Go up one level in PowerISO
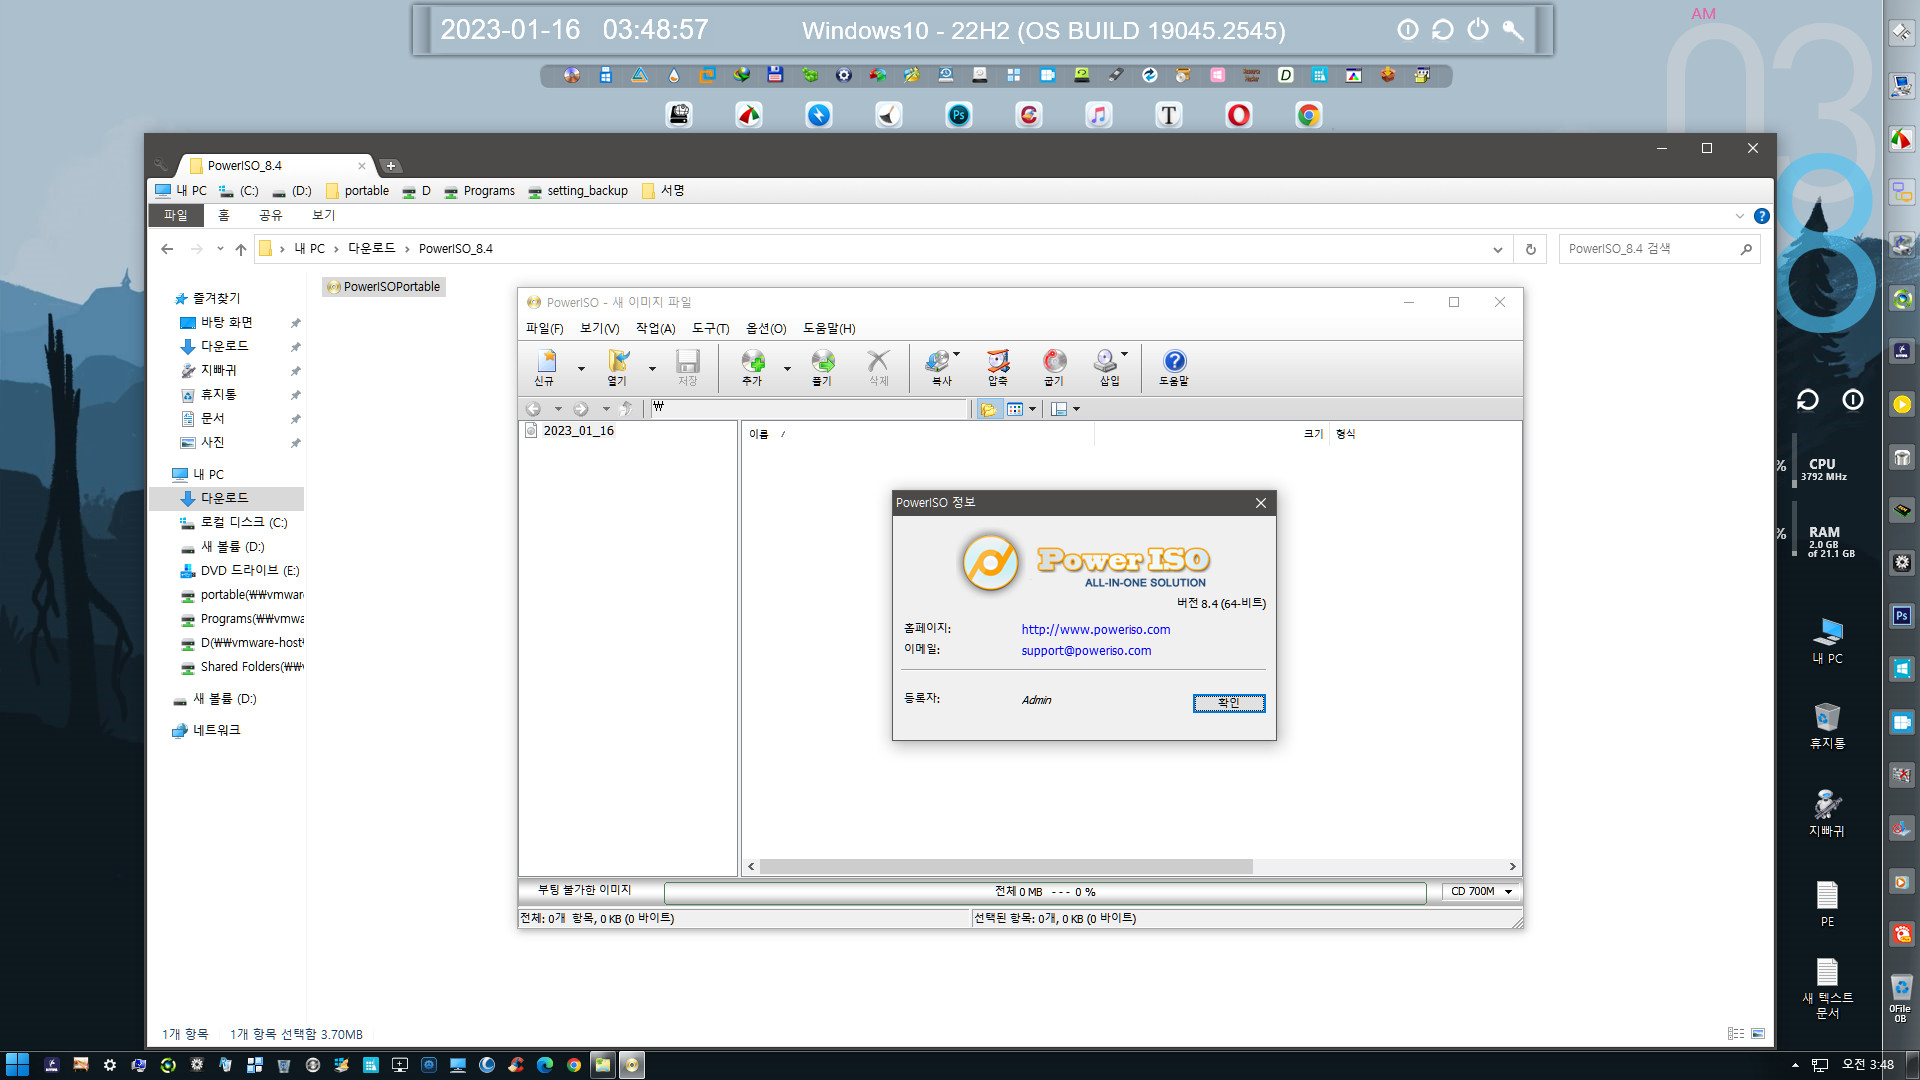 (x=627, y=409)
